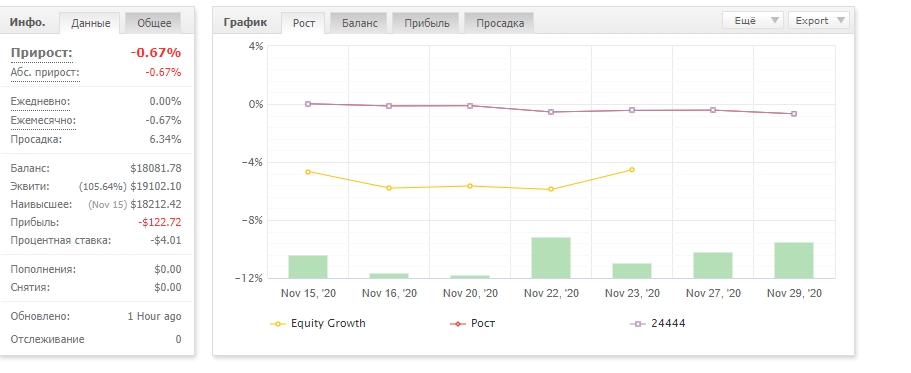Click the Ежедневно label link
Screen dimensions: 911x373
[x=40, y=101]
